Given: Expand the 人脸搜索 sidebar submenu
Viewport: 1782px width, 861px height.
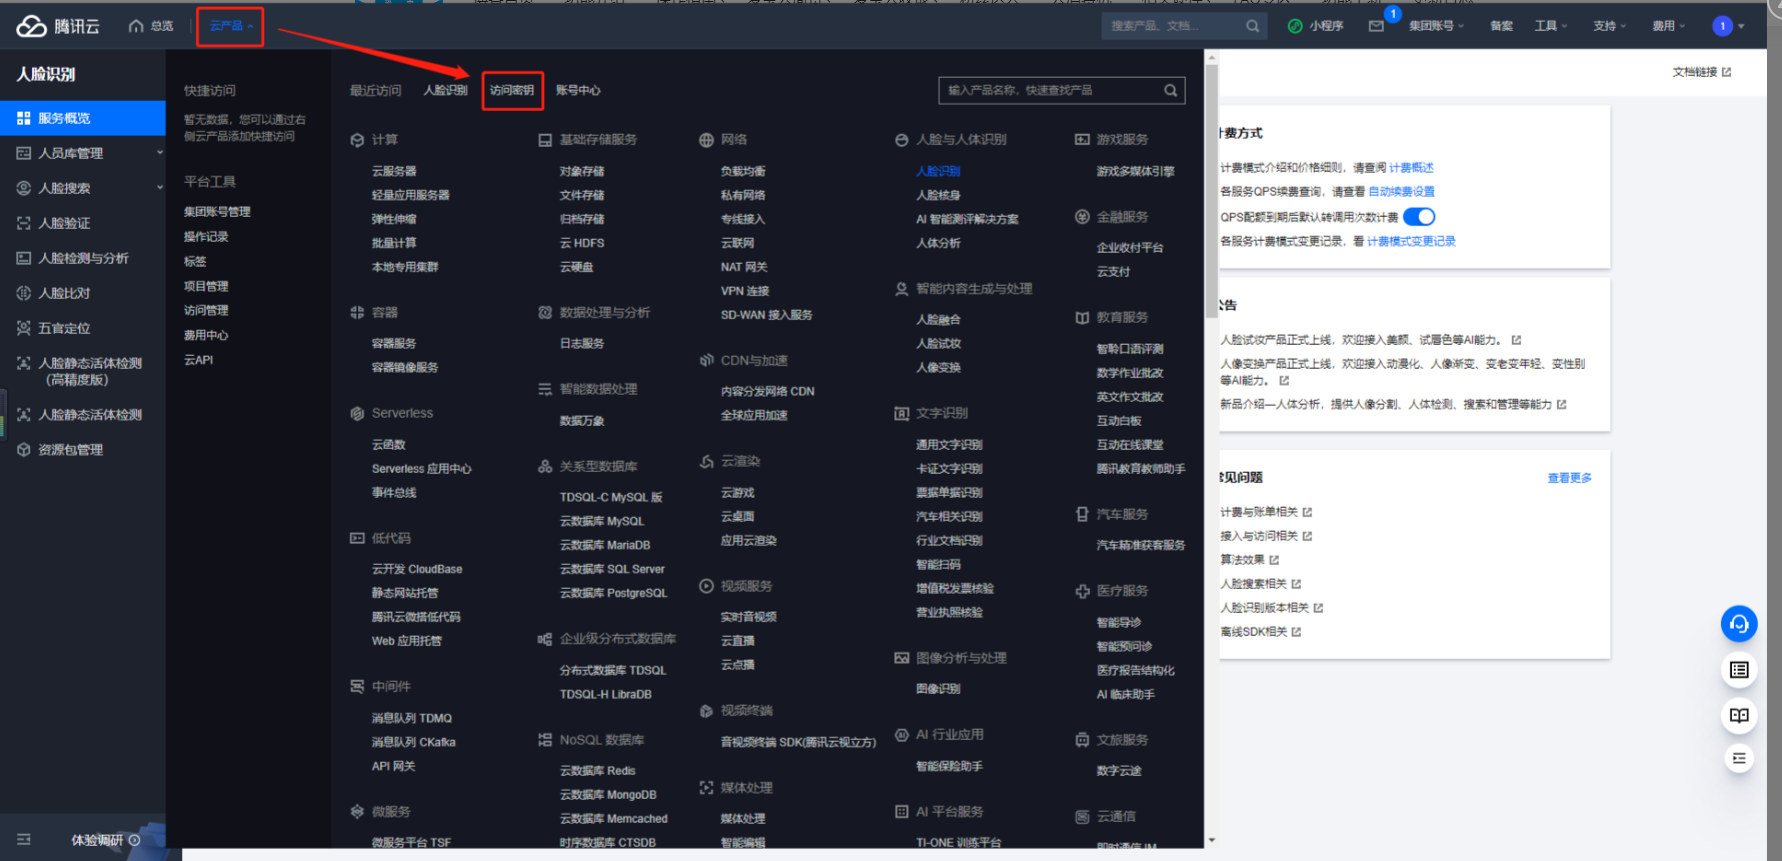Looking at the screenshot, I should [159, 188].
